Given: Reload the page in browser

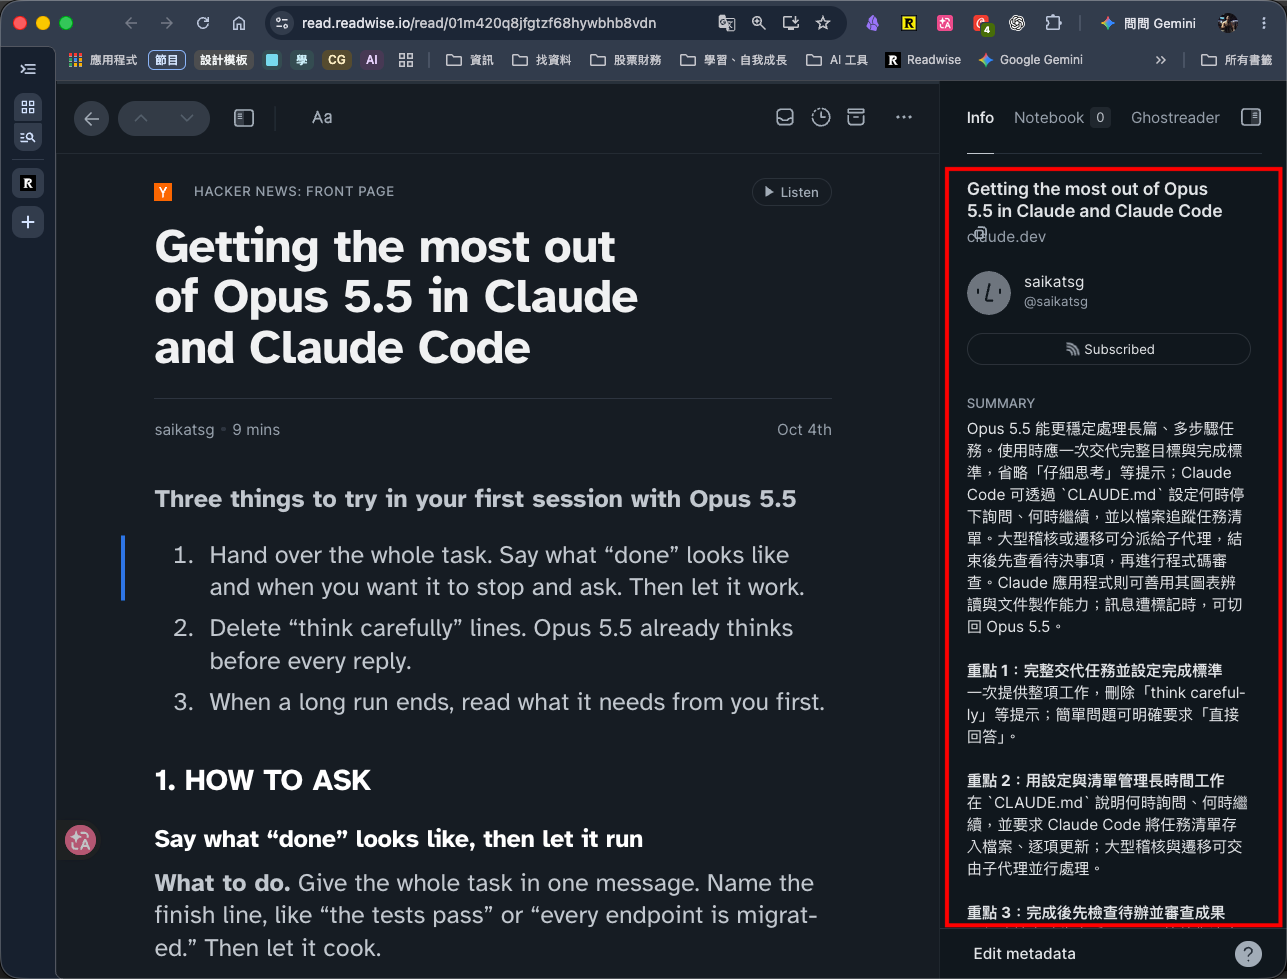Looking at the screenshot, I should (203, 23).
